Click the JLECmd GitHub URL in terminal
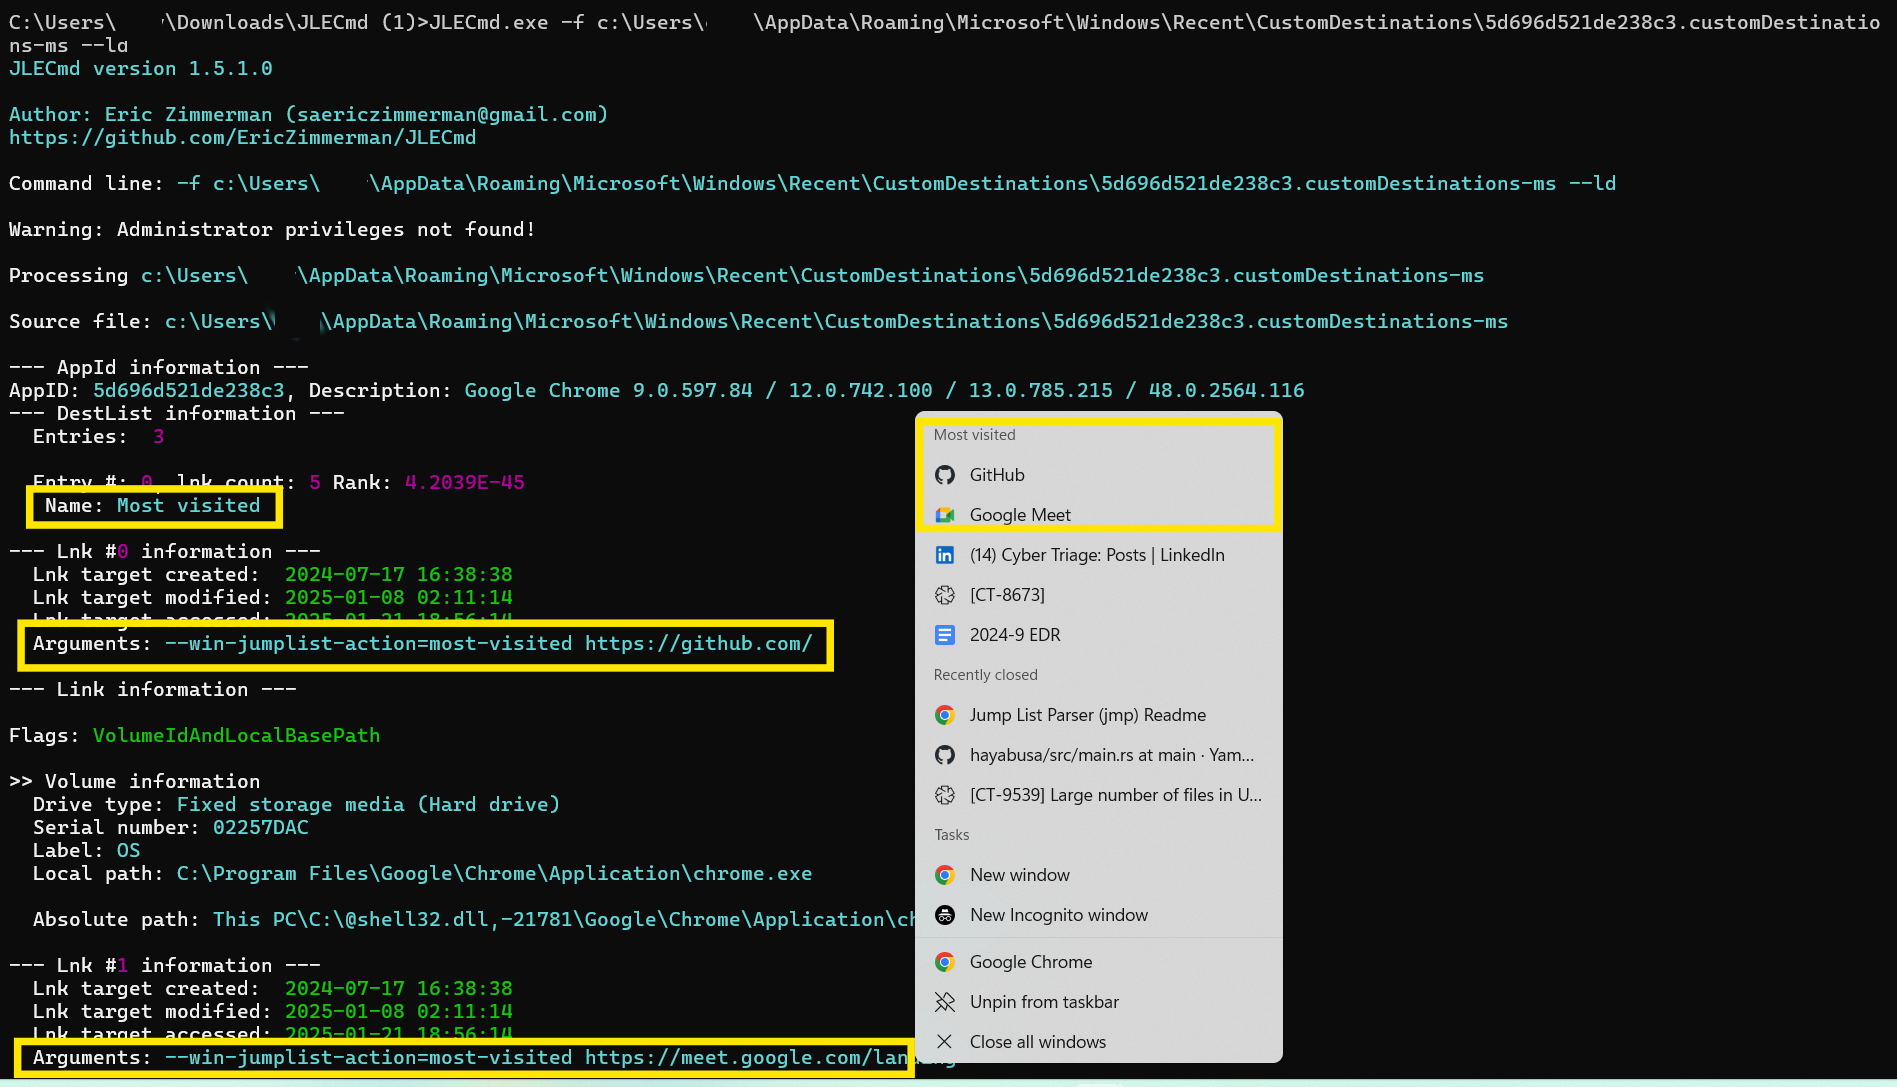This screenshot has height=1087, width=1897. coord(242,137)
